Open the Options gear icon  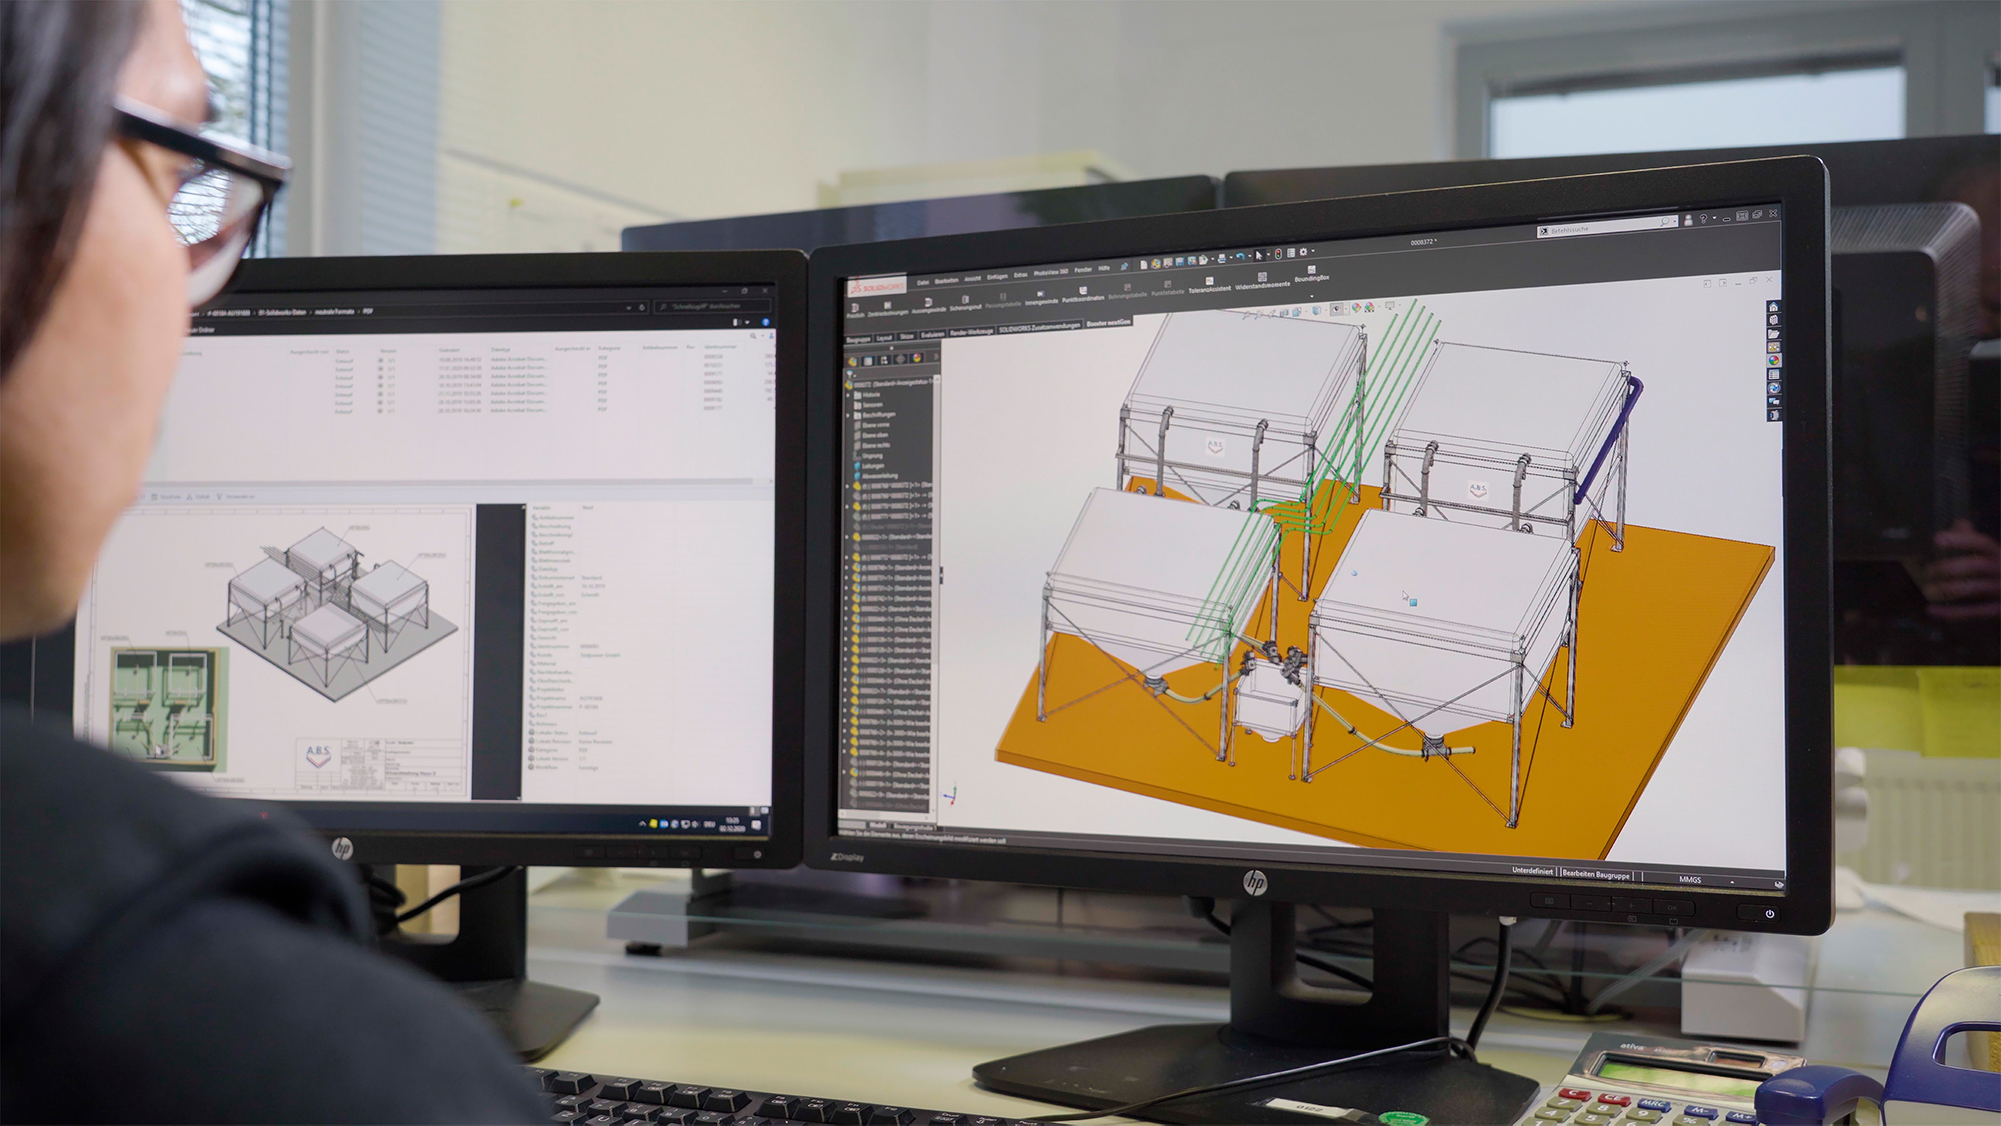[1302, 252]
